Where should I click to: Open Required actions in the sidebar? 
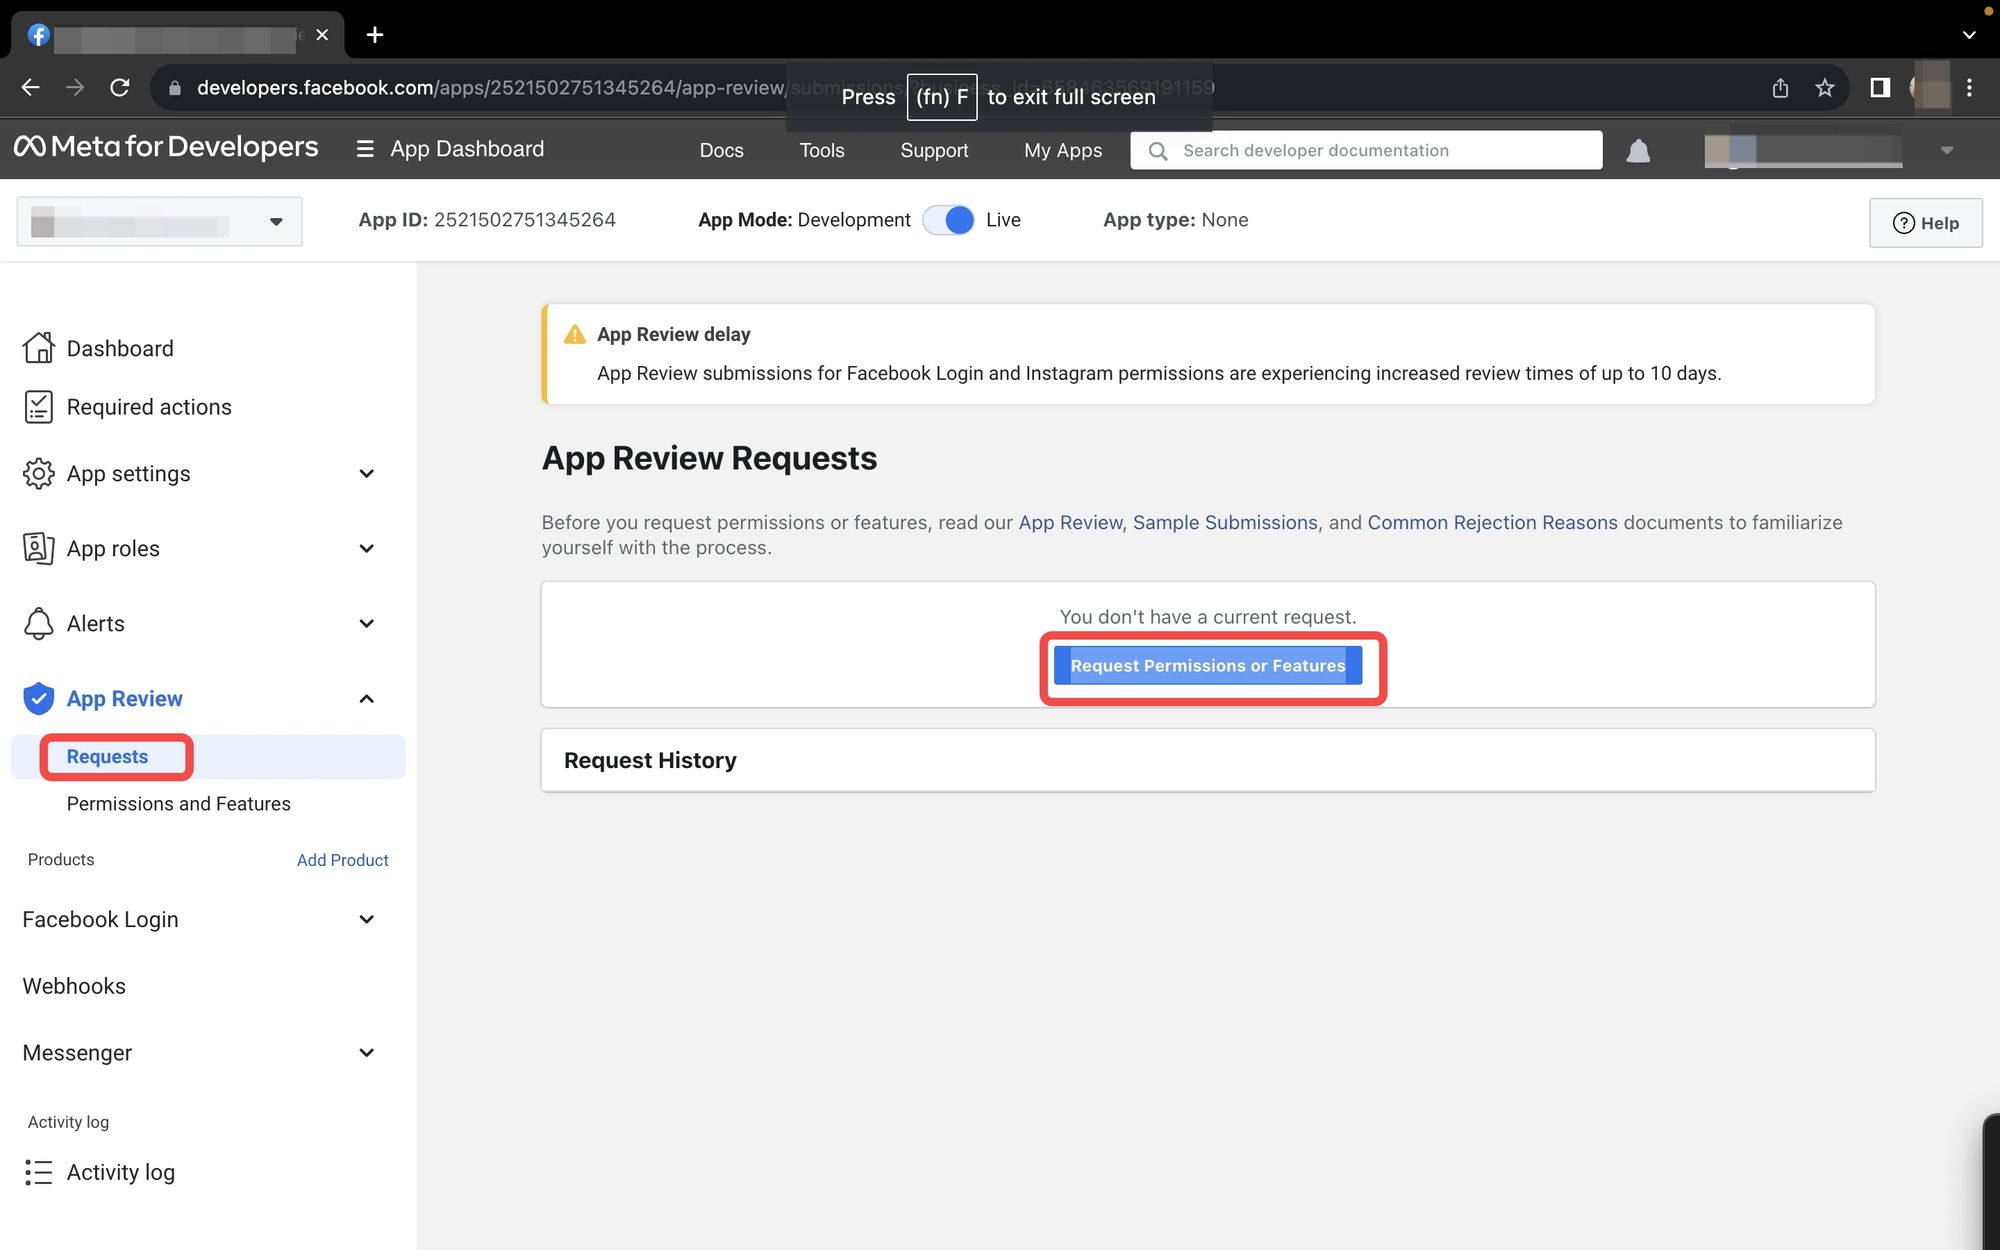pos(149,407)
